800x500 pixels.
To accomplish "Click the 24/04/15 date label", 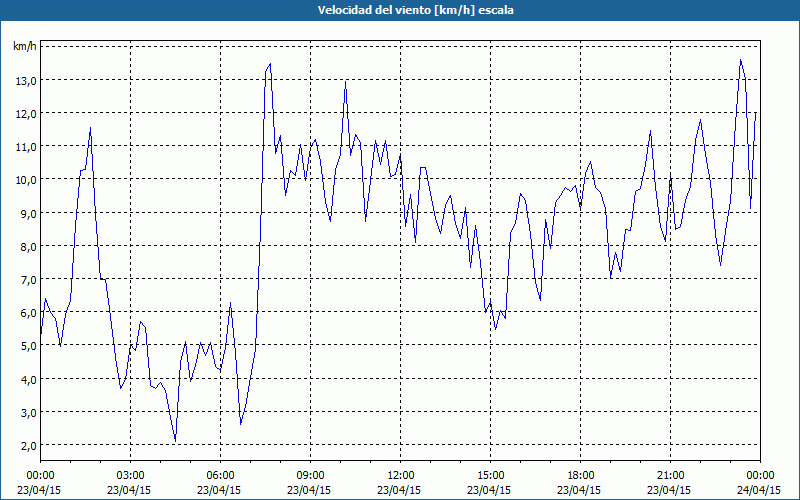I will [x=759, y=490].
